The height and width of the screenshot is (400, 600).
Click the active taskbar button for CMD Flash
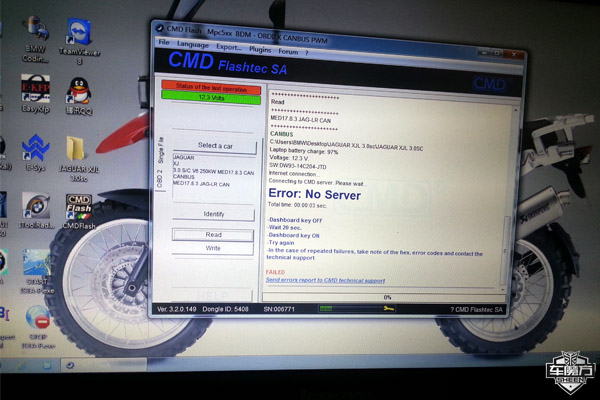(103, 365)
